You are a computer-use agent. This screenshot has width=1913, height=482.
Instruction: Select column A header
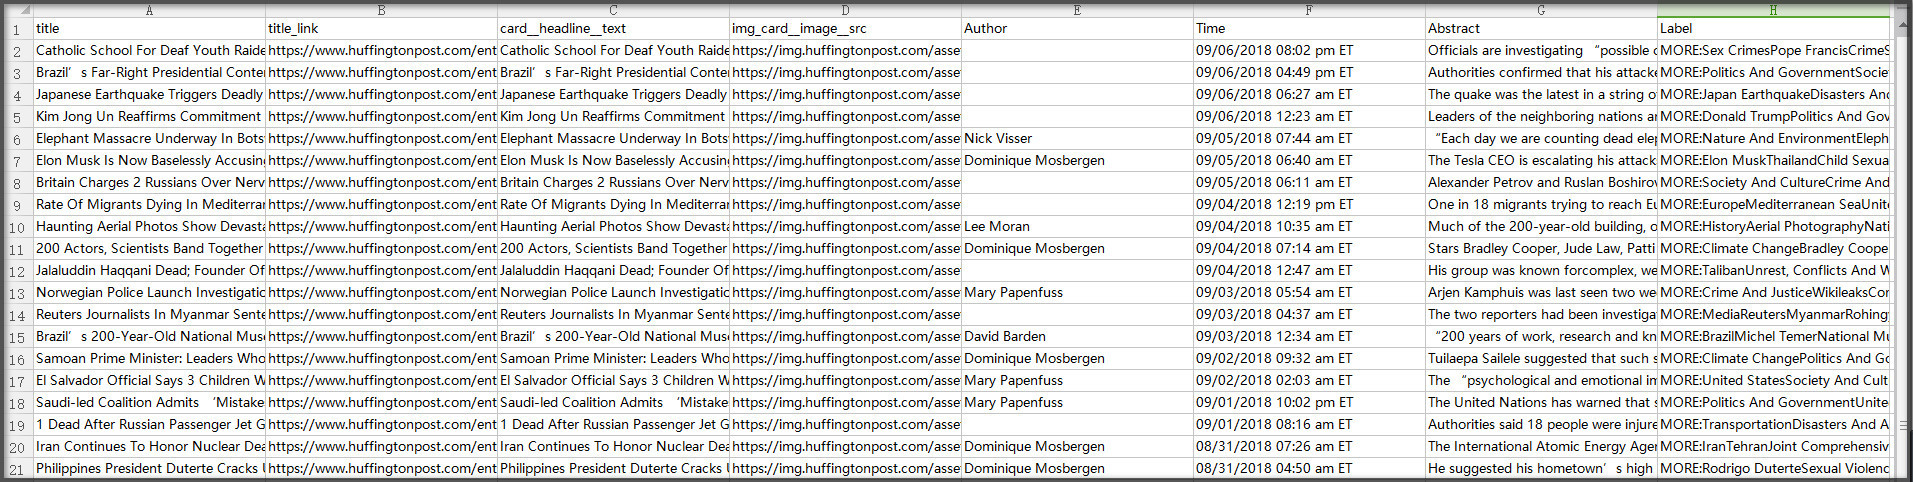(x=149, y=10)
